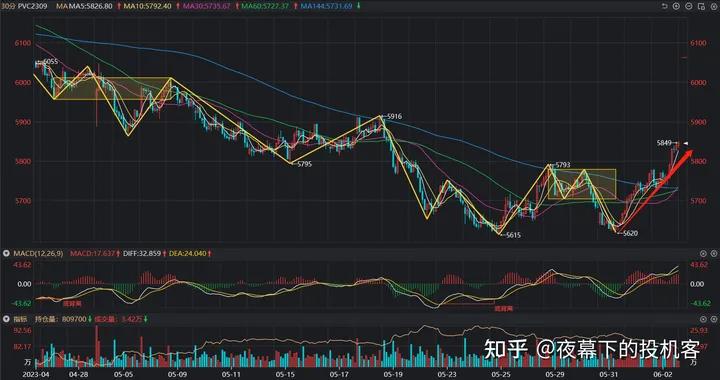Click the 05-05 date on time axis
The image size is (720, 380).
tap(125, 375)
